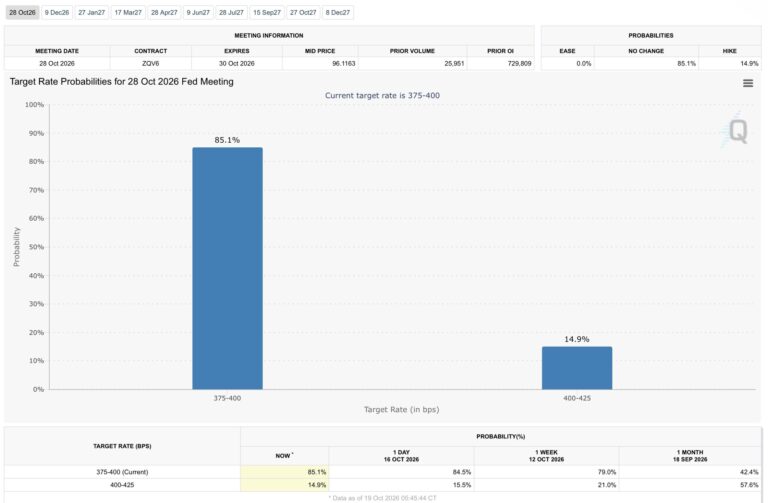This screenshot has height=503, width=768.
Task: Click the highlighted 14.9% NOW cell
Action: point(285,485)
